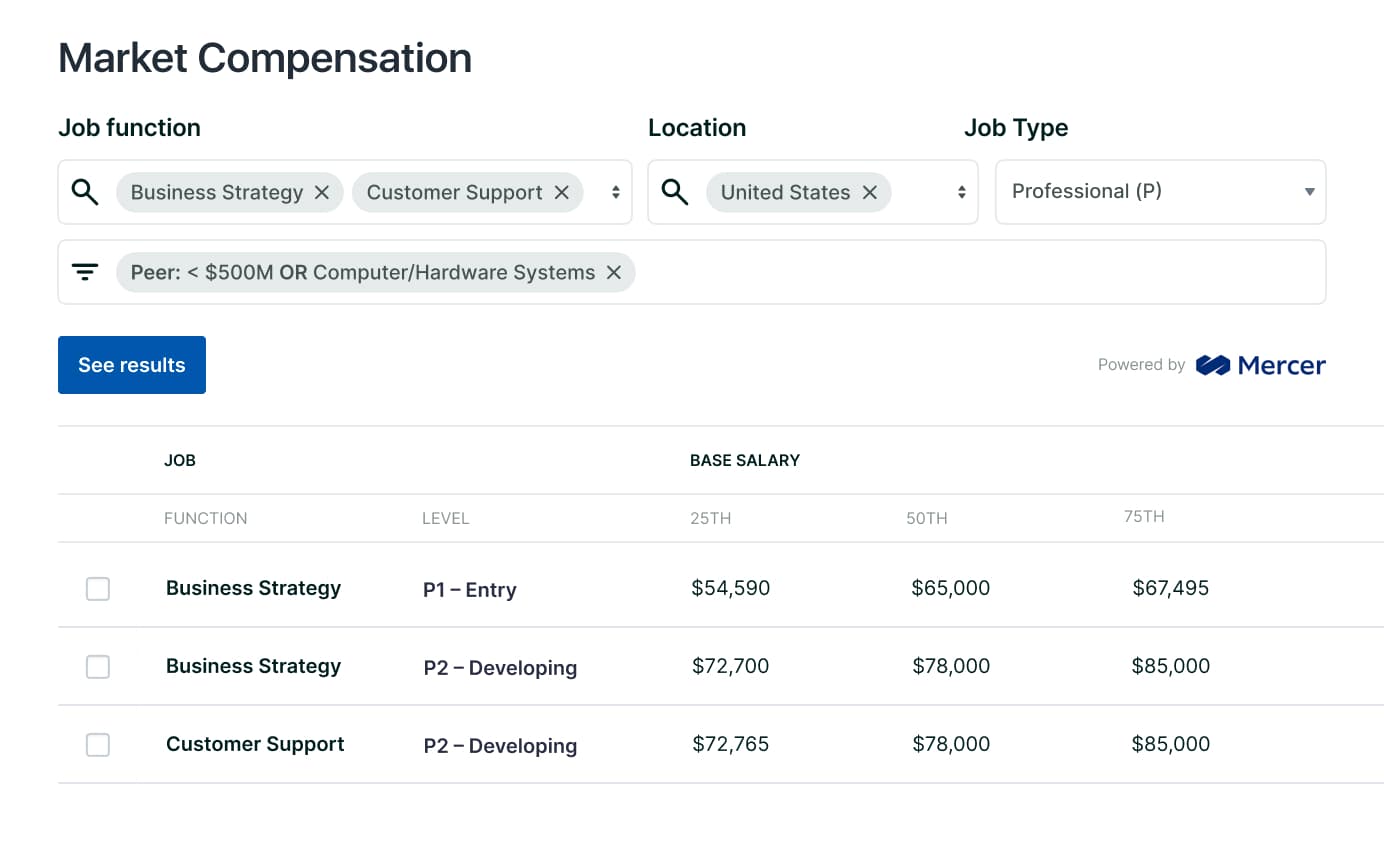Click the Mercer logo
1384x856 pixels.
(1261, 365)
